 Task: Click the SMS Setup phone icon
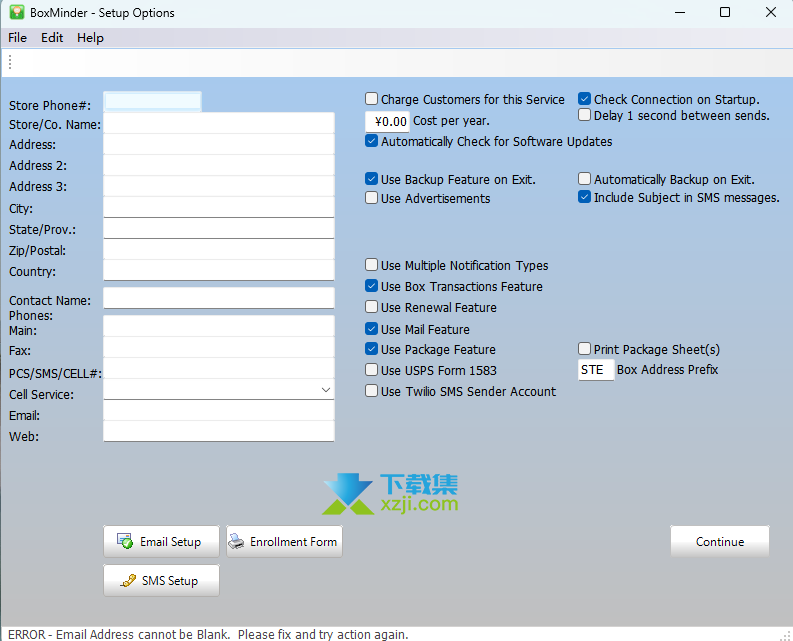coord(128,580)
